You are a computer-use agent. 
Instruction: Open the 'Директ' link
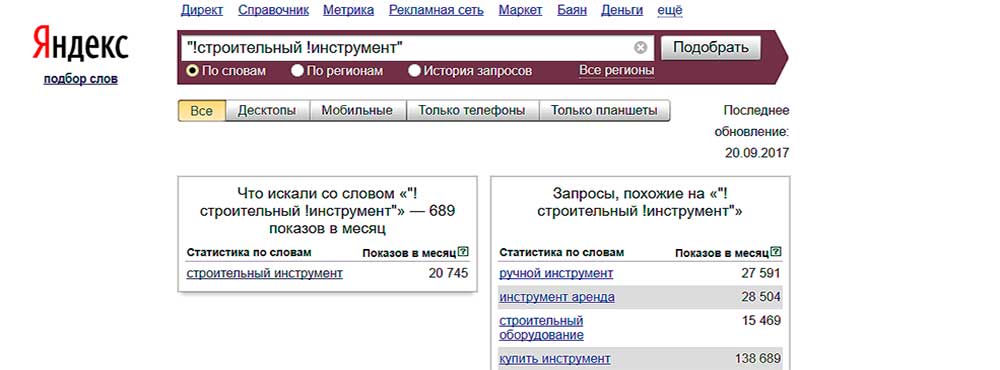(202, 10)
